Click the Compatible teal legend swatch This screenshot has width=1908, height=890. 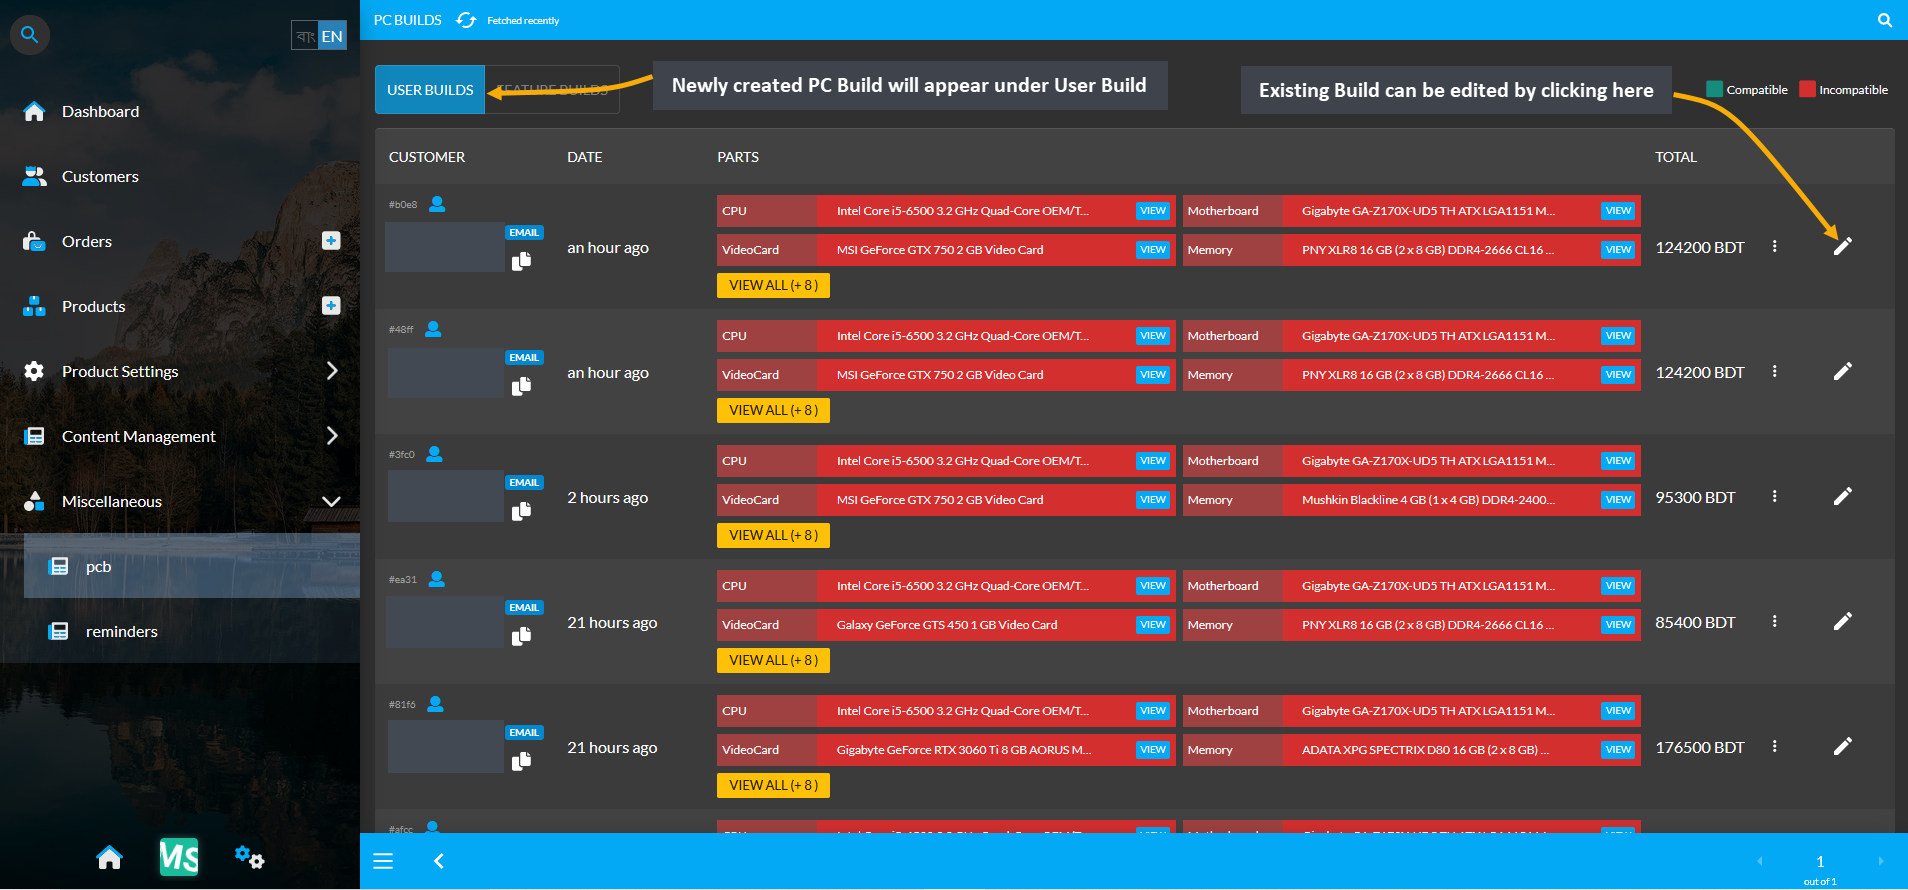tap(1714, 89)
